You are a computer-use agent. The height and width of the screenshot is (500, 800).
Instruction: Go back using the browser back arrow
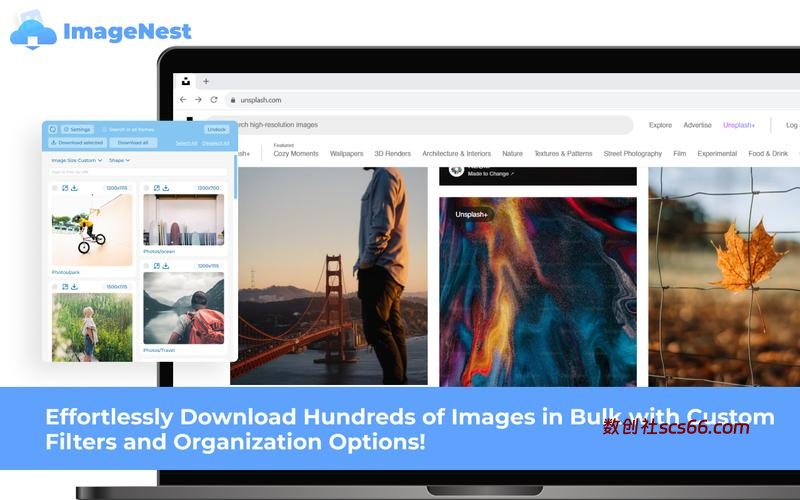[x=183, y=100]
